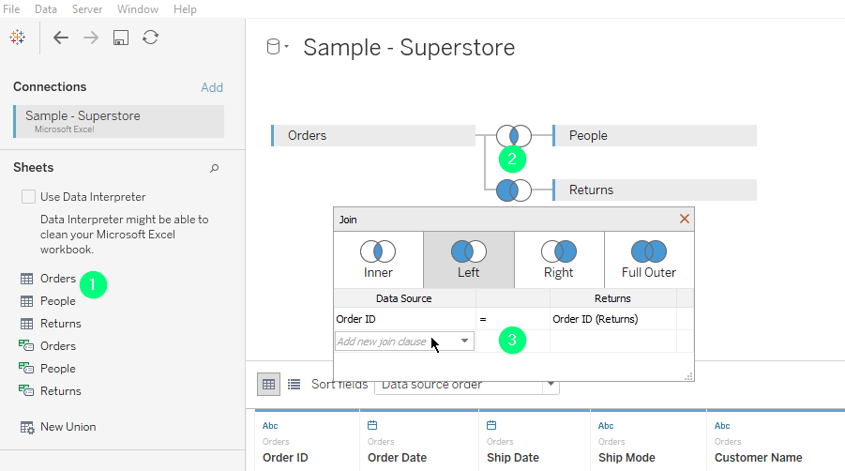
Task: Close the Join dialog
Action: click(x=684, y=219)
